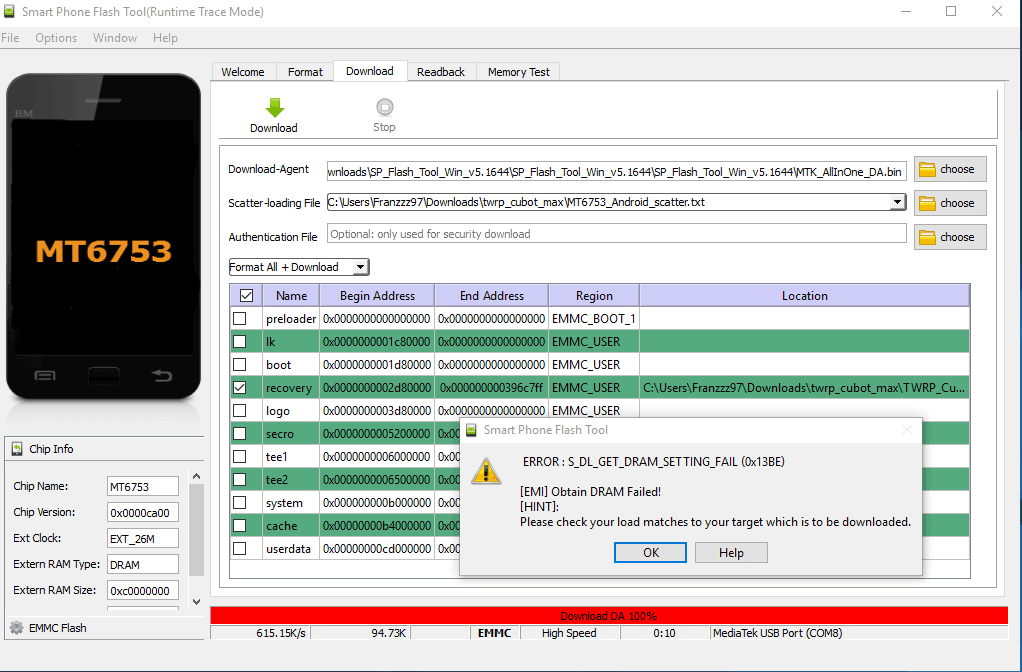Click recovery begin address 0x0000000002d80000
This screenshot has width=1022, height=672.
click(x=377, y=388)
